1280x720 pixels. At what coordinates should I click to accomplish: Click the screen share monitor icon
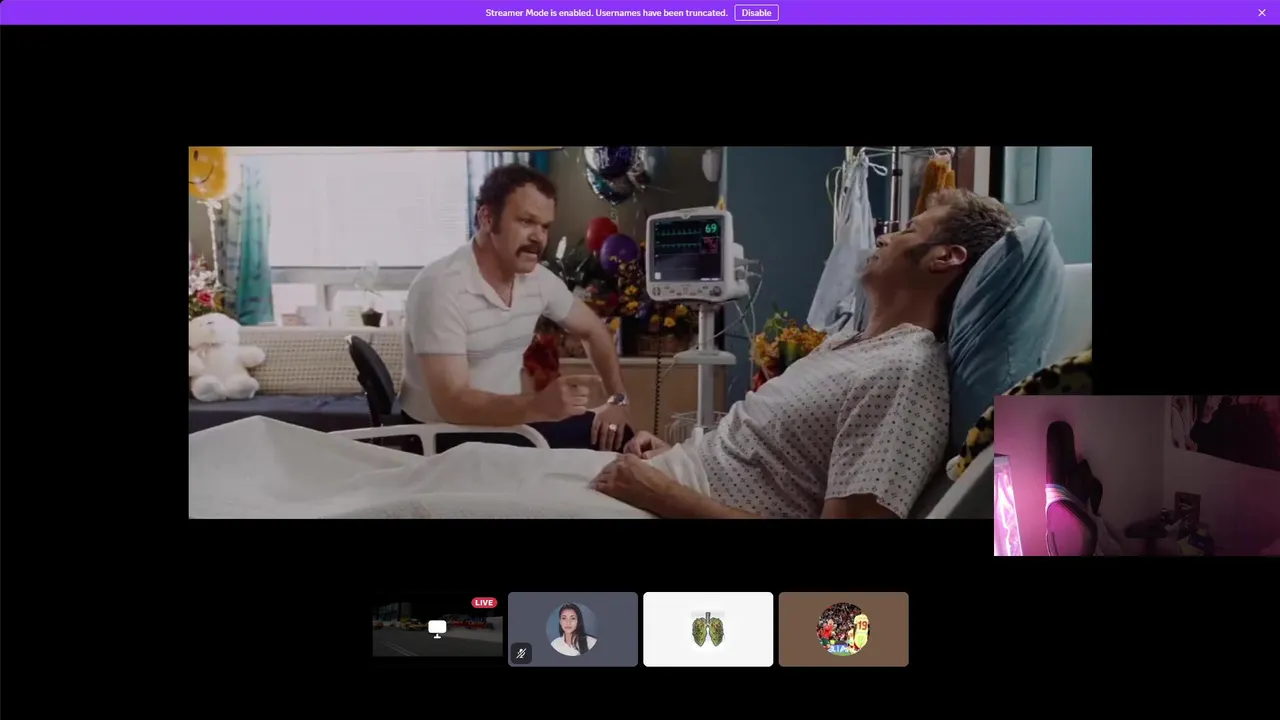tap(437, 628)
